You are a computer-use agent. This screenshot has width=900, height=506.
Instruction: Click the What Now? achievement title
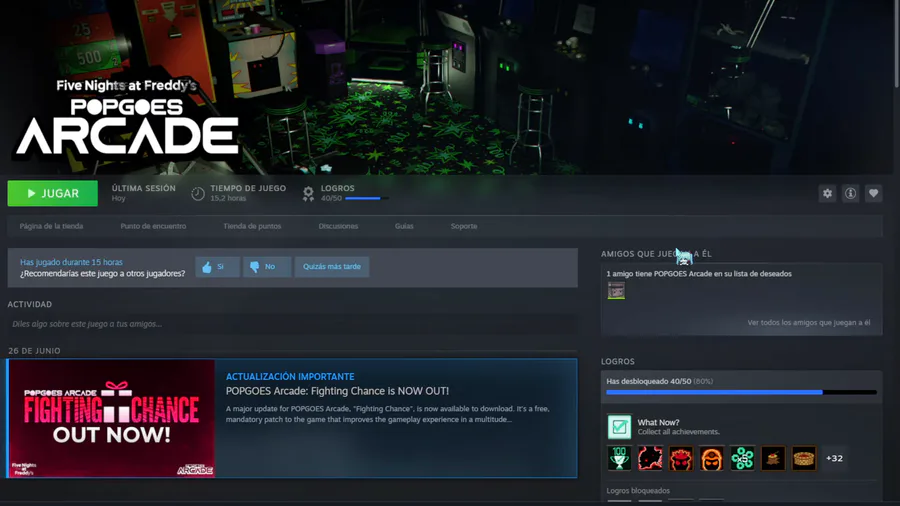658,422
